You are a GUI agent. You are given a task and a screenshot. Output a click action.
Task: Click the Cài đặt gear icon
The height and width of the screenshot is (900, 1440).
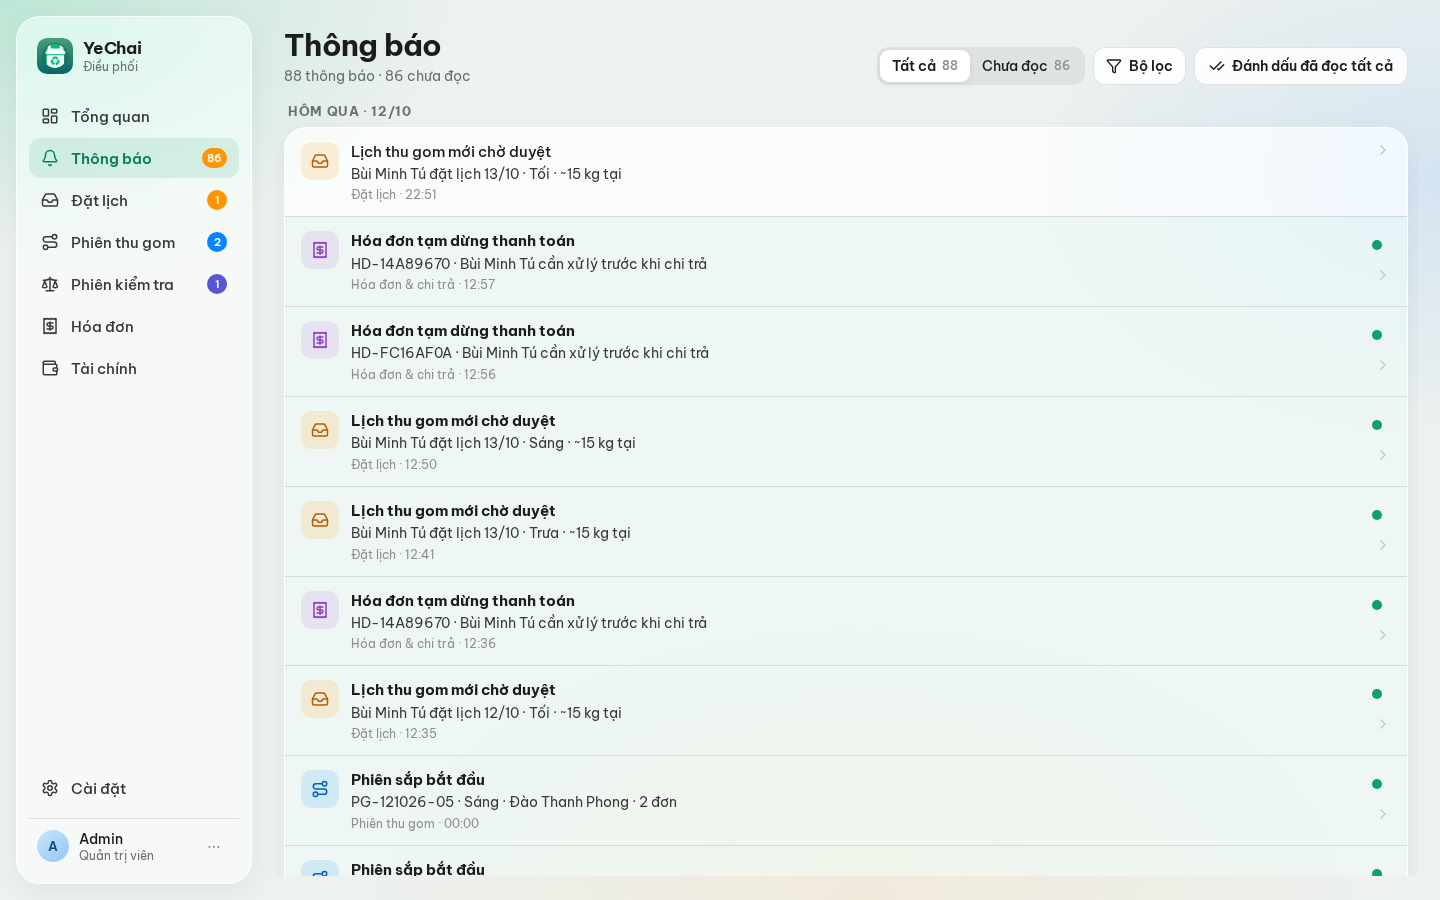pyautogui.click(x=50, y=788)
